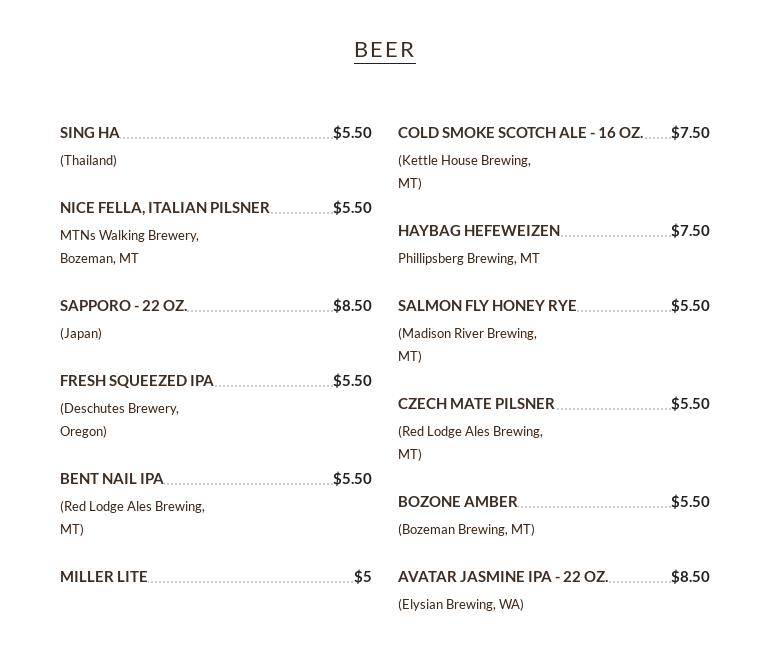
Task: Click the Deschutes Brewery description text
Action: click(119, 419)
